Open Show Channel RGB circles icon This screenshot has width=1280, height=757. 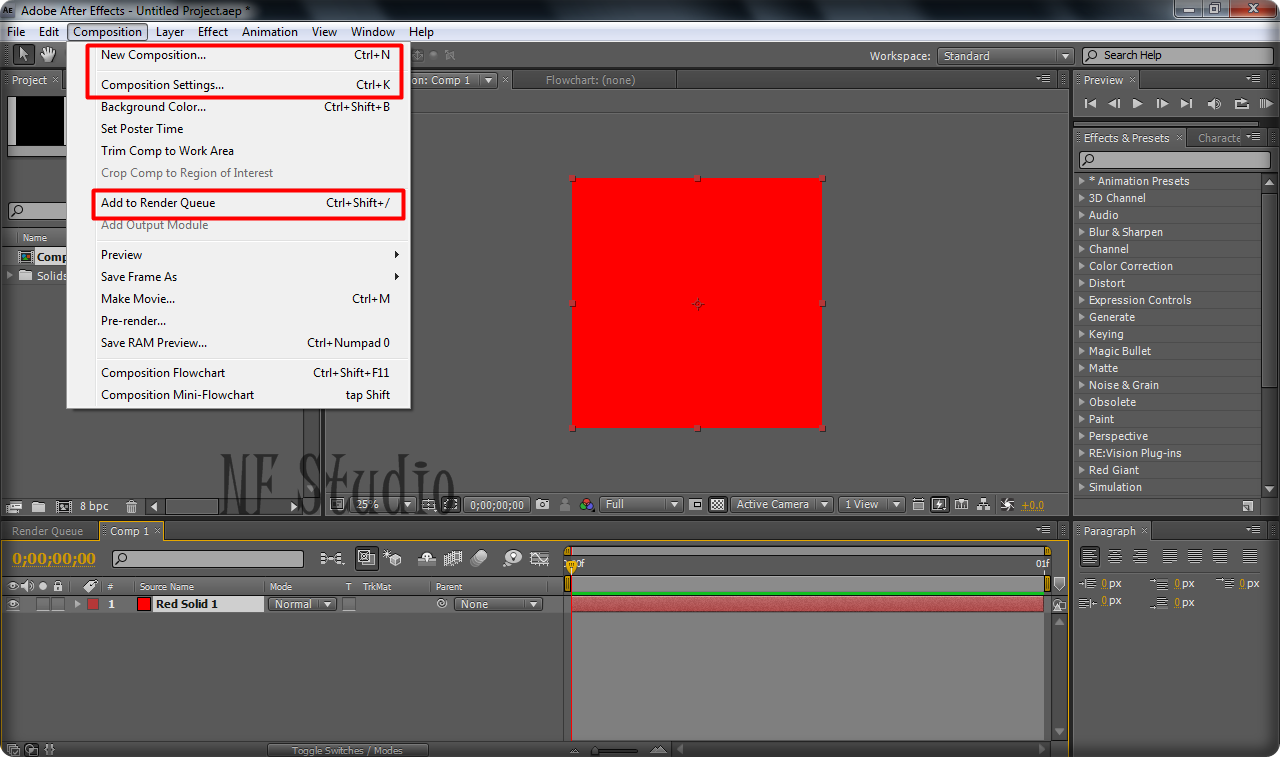pyautogui.click(x=587, y=504)
